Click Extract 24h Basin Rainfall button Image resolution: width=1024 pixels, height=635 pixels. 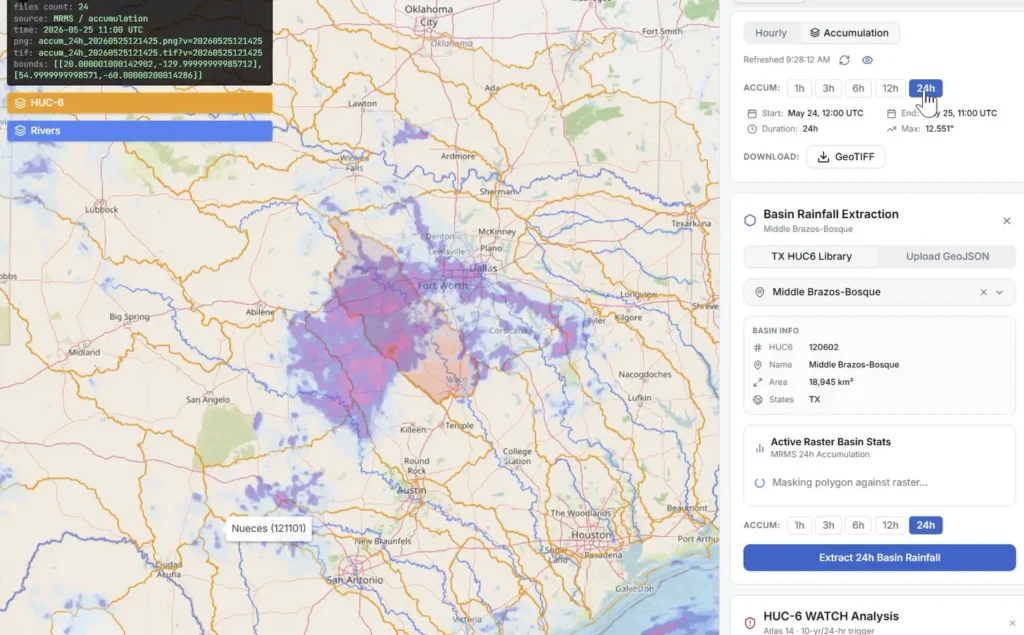(879, 557)
